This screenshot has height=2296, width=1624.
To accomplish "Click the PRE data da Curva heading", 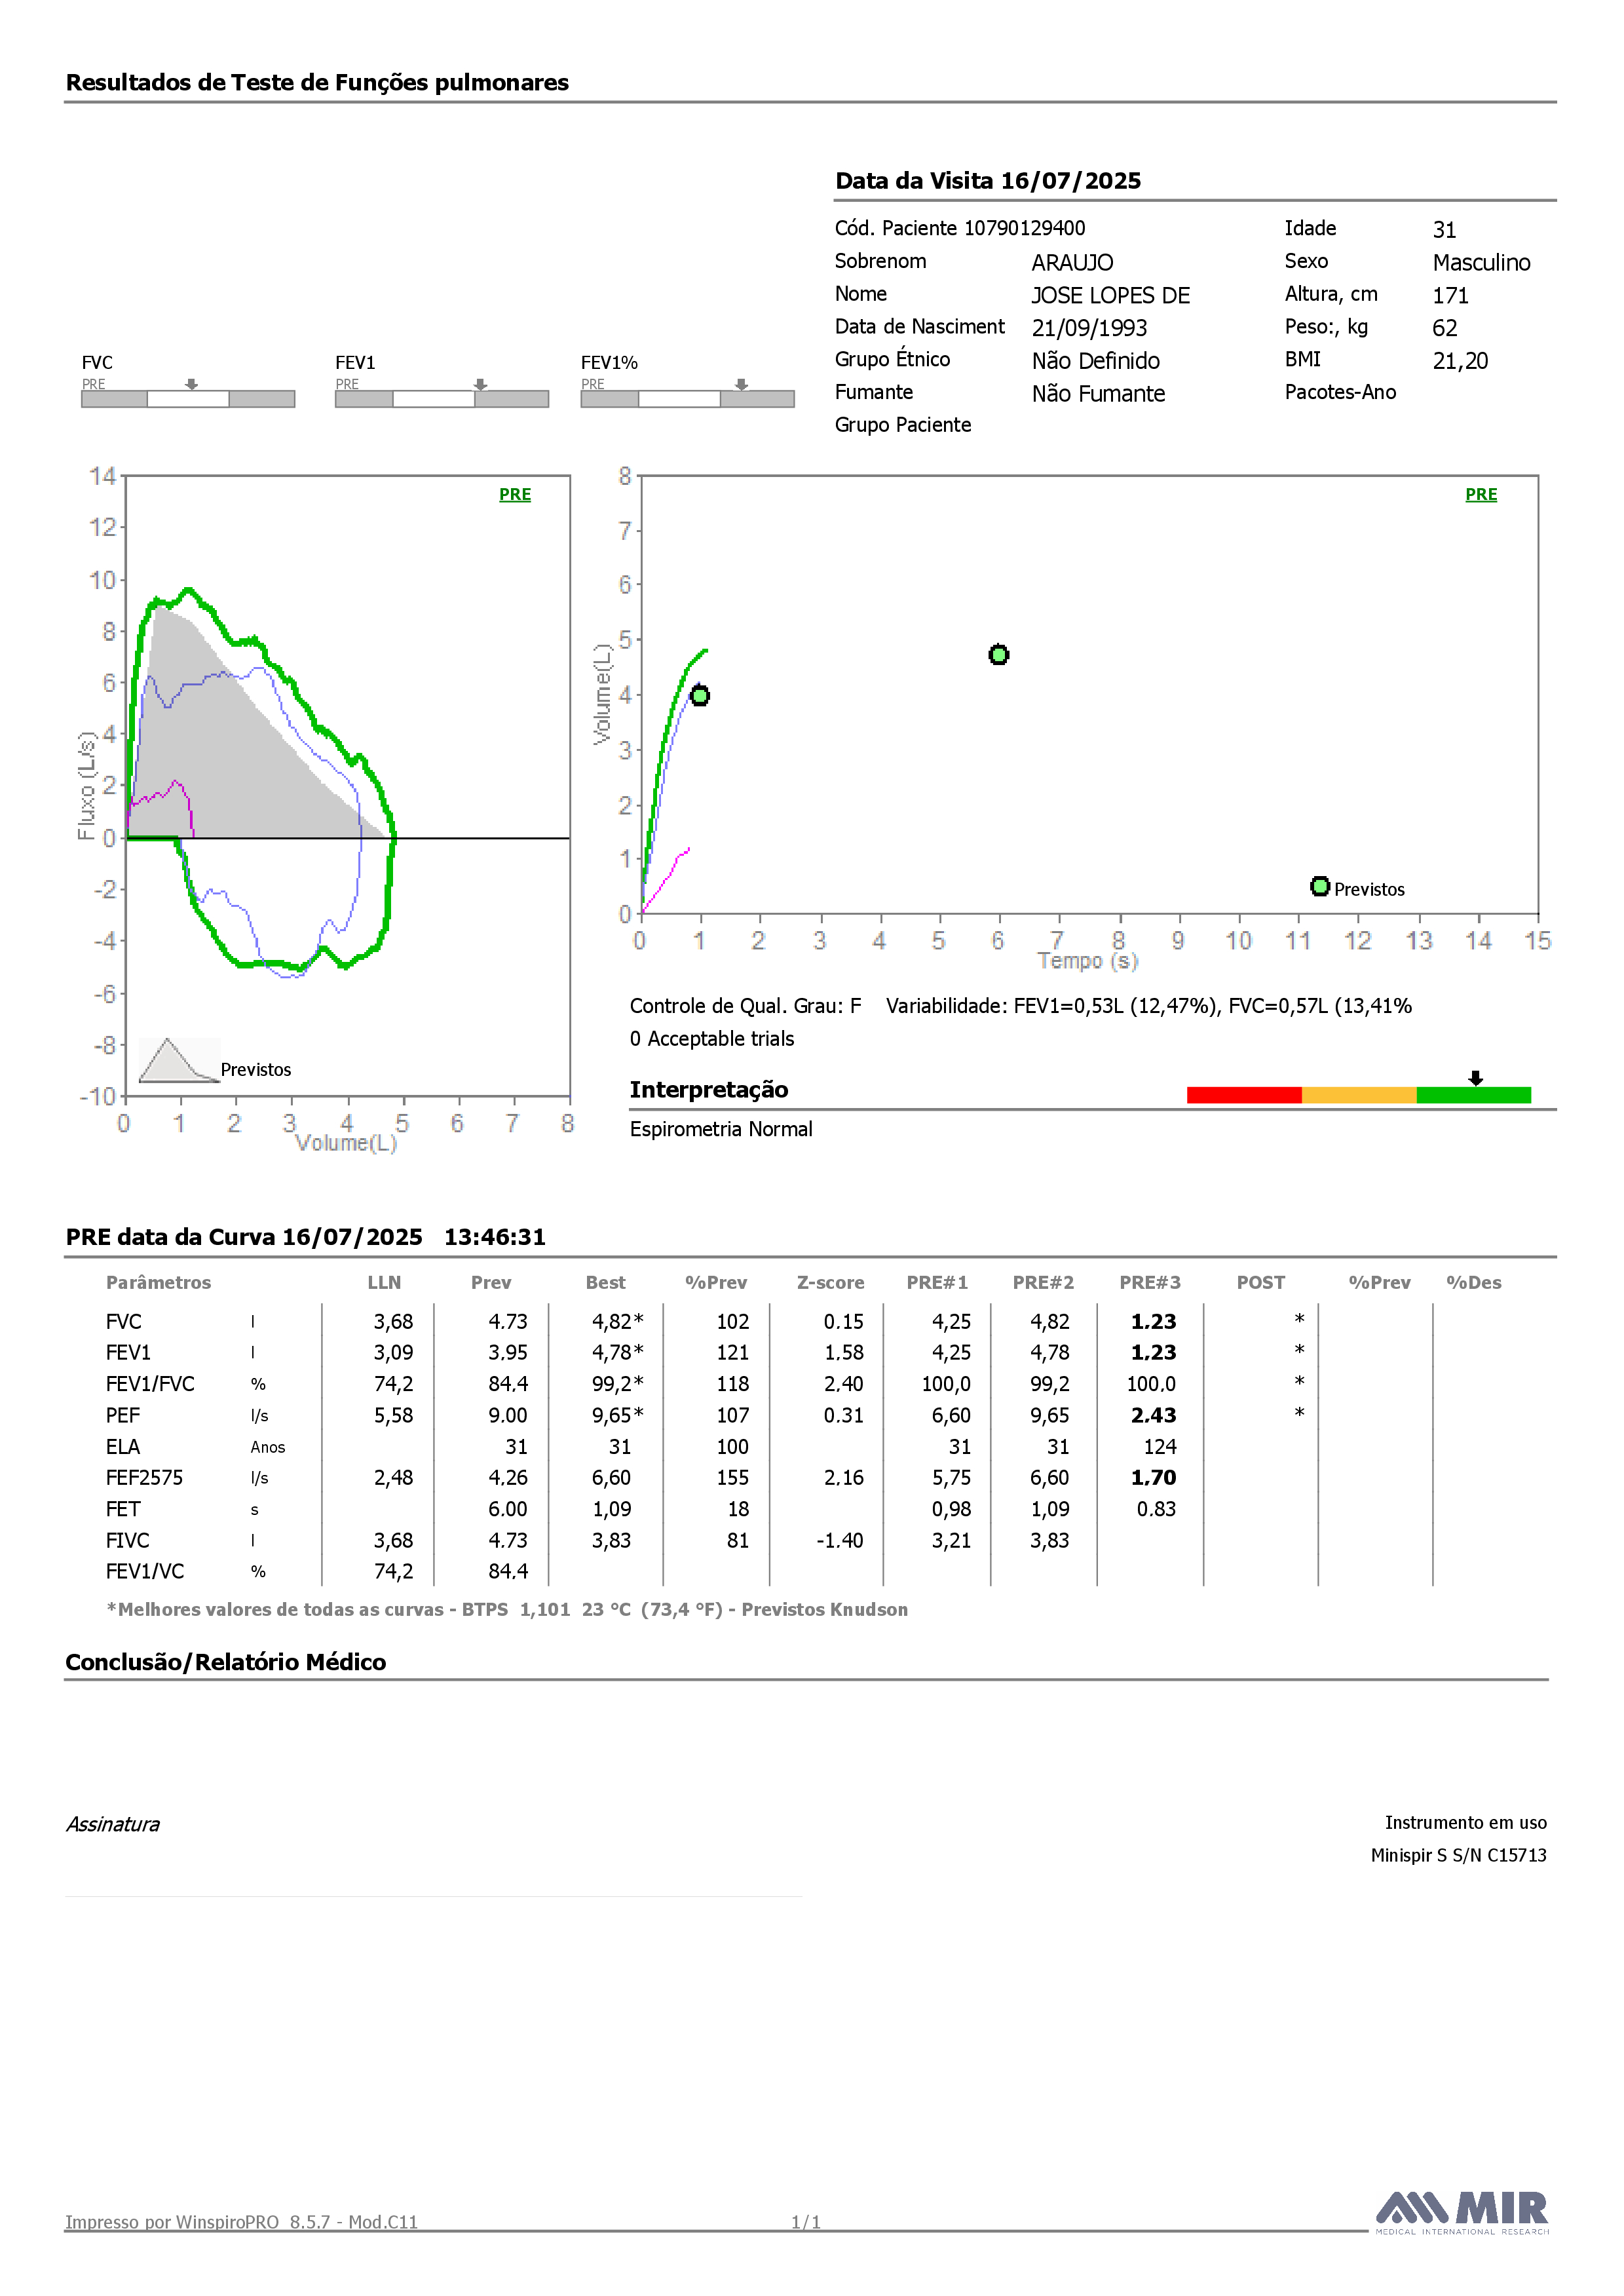I will point(305,1237).
